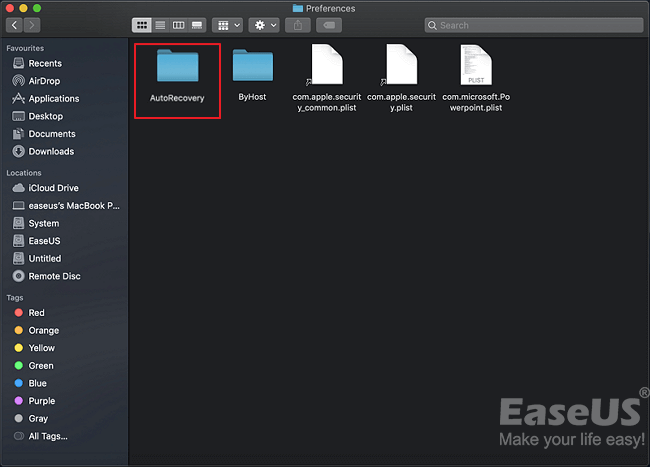650x467 pixels.
Task: Click the ByHost folder name label
Action: click(x=252, y=97)
